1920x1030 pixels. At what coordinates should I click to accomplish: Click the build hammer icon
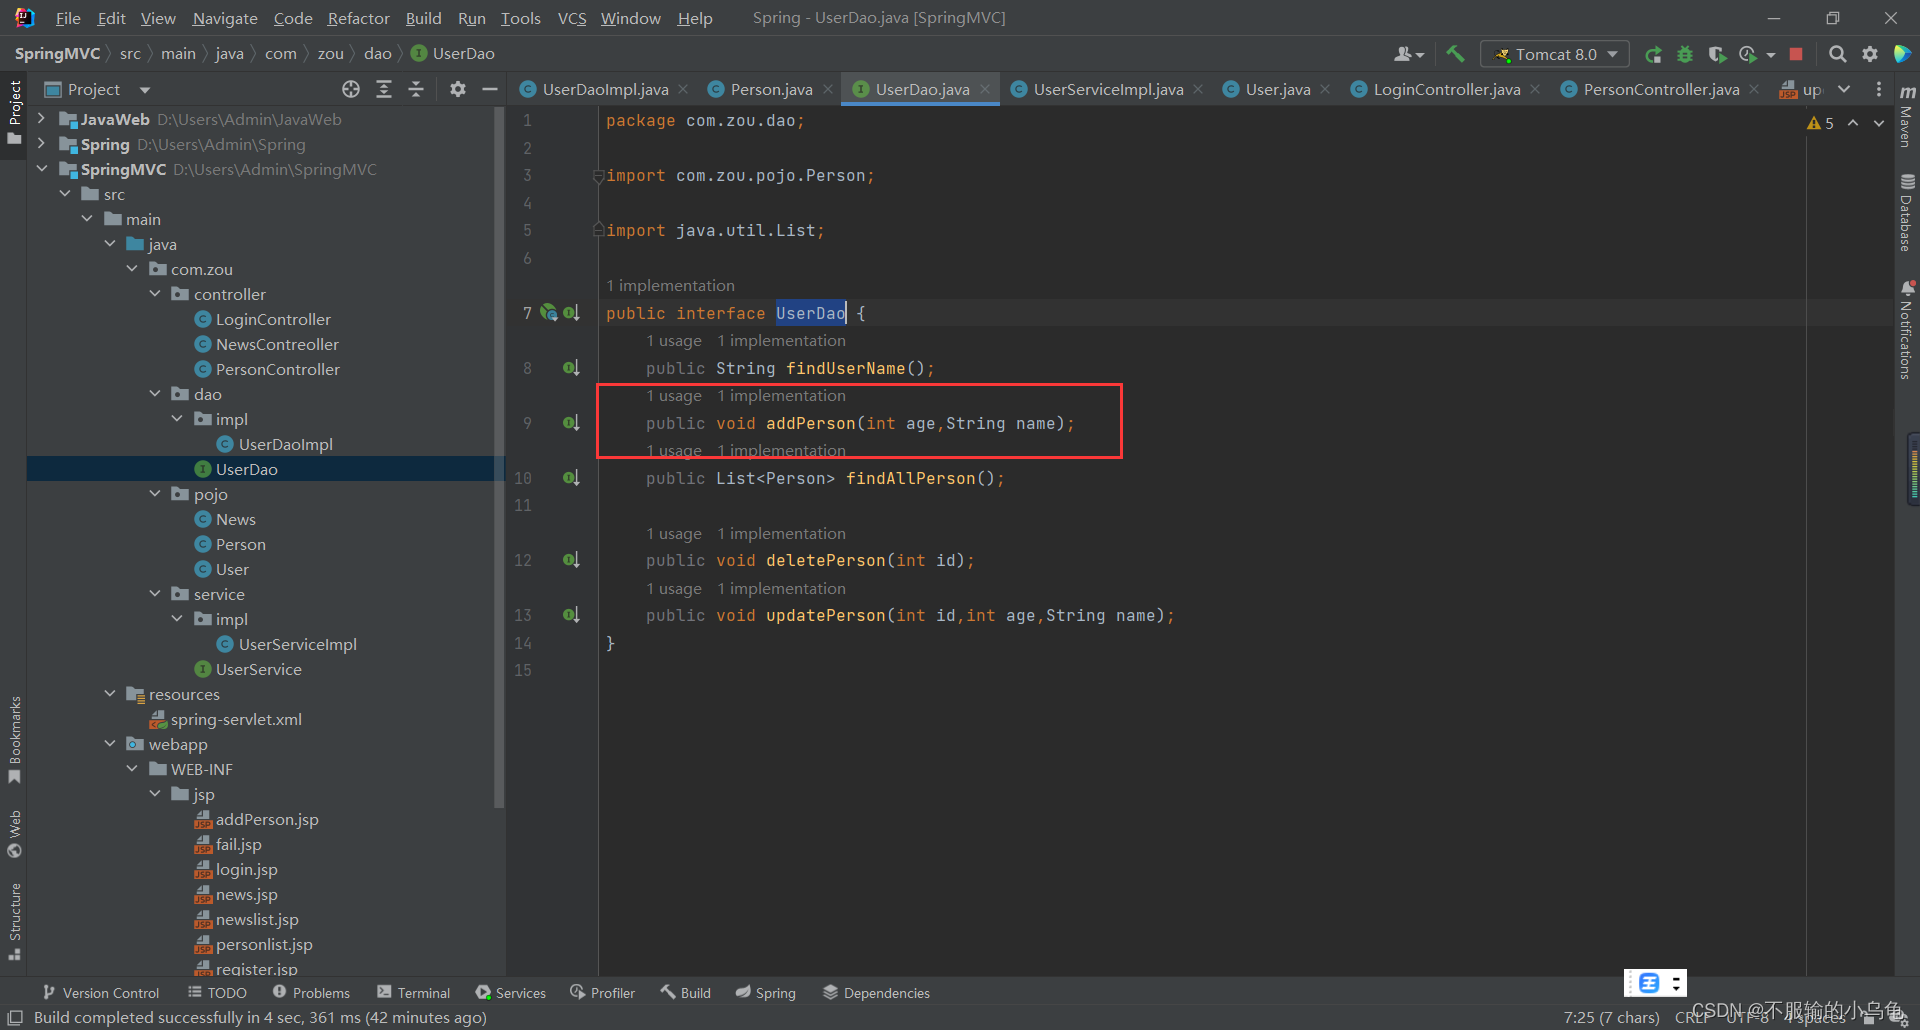[1455, 54]
